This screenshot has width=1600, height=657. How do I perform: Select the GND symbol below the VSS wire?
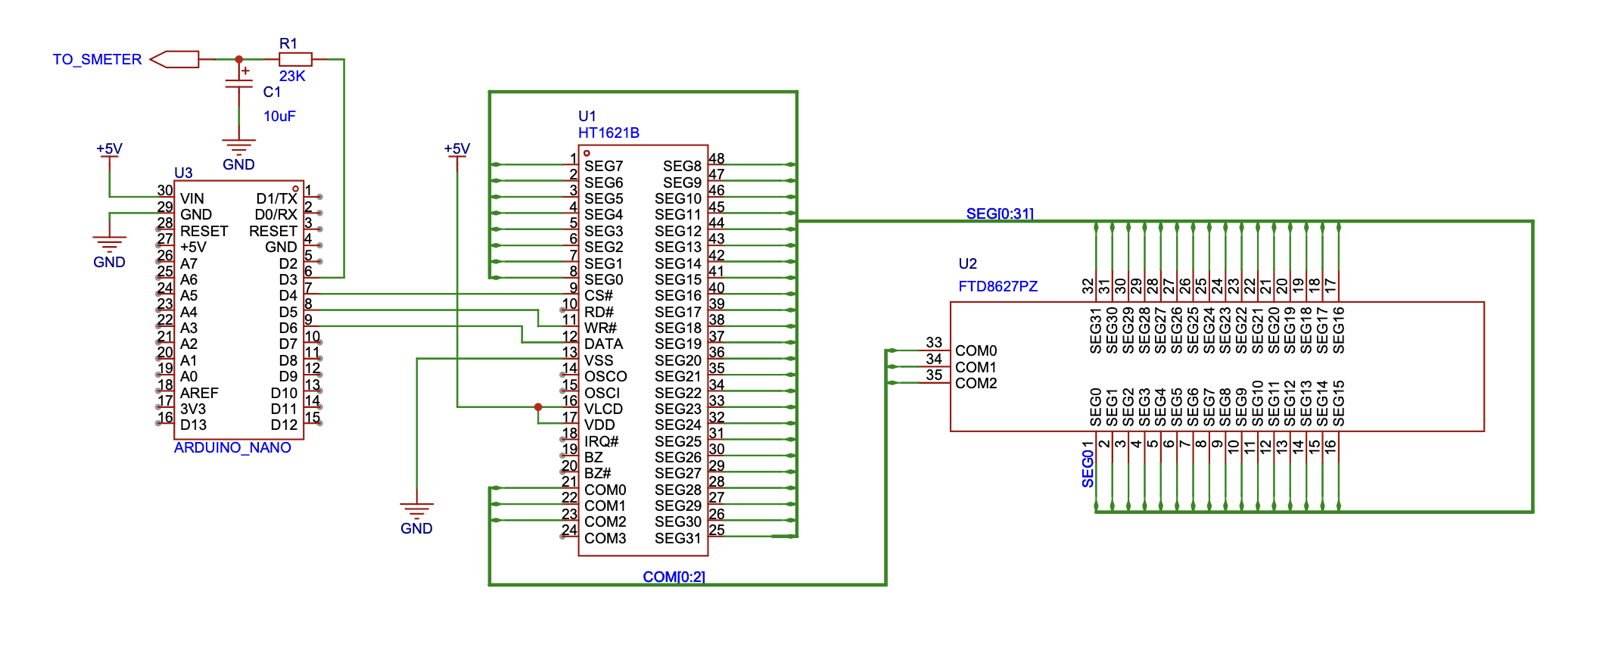click(x=416, y=511)
